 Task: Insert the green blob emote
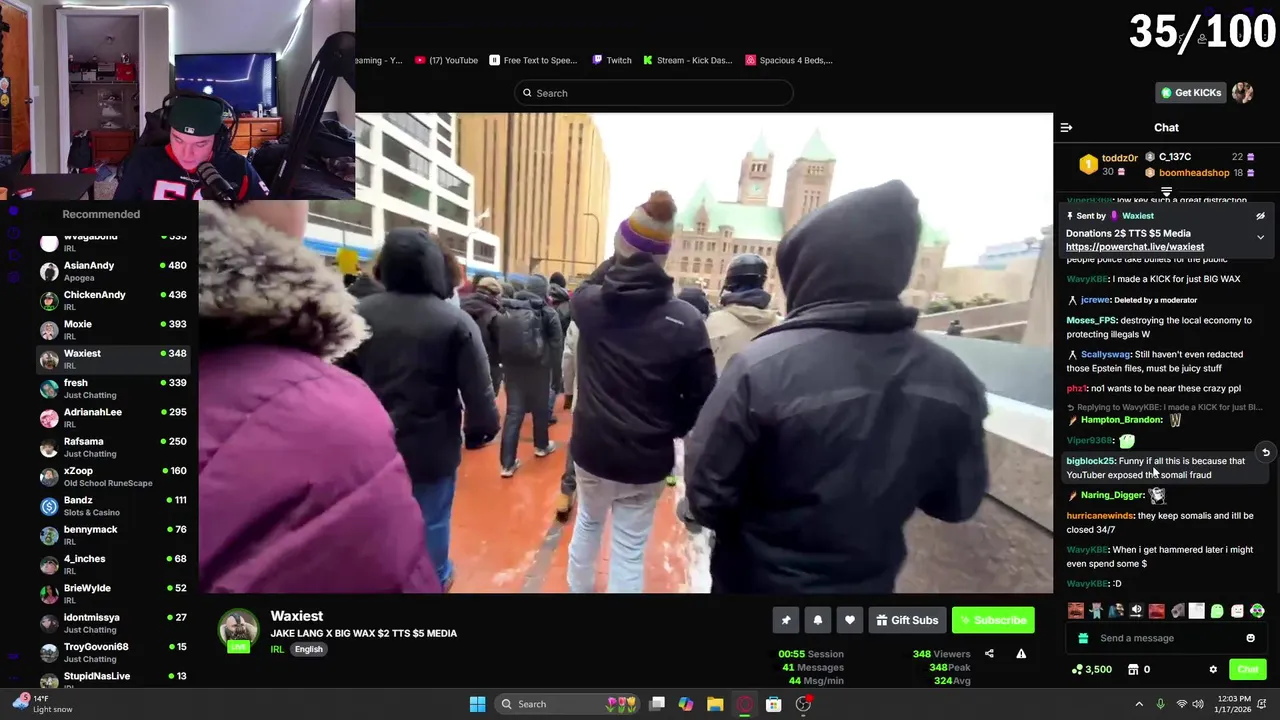coord(1217,611)
